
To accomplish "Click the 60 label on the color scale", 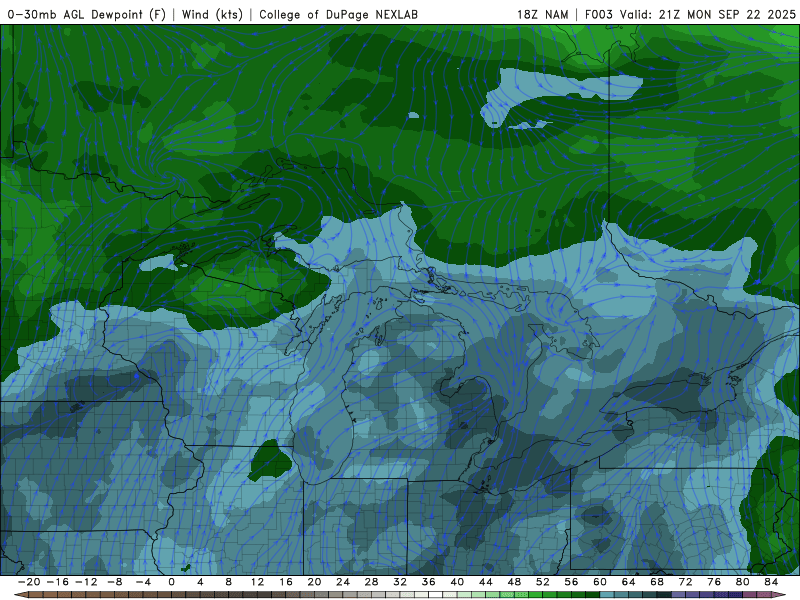I will pyautogui.click(x=600, y=582).
